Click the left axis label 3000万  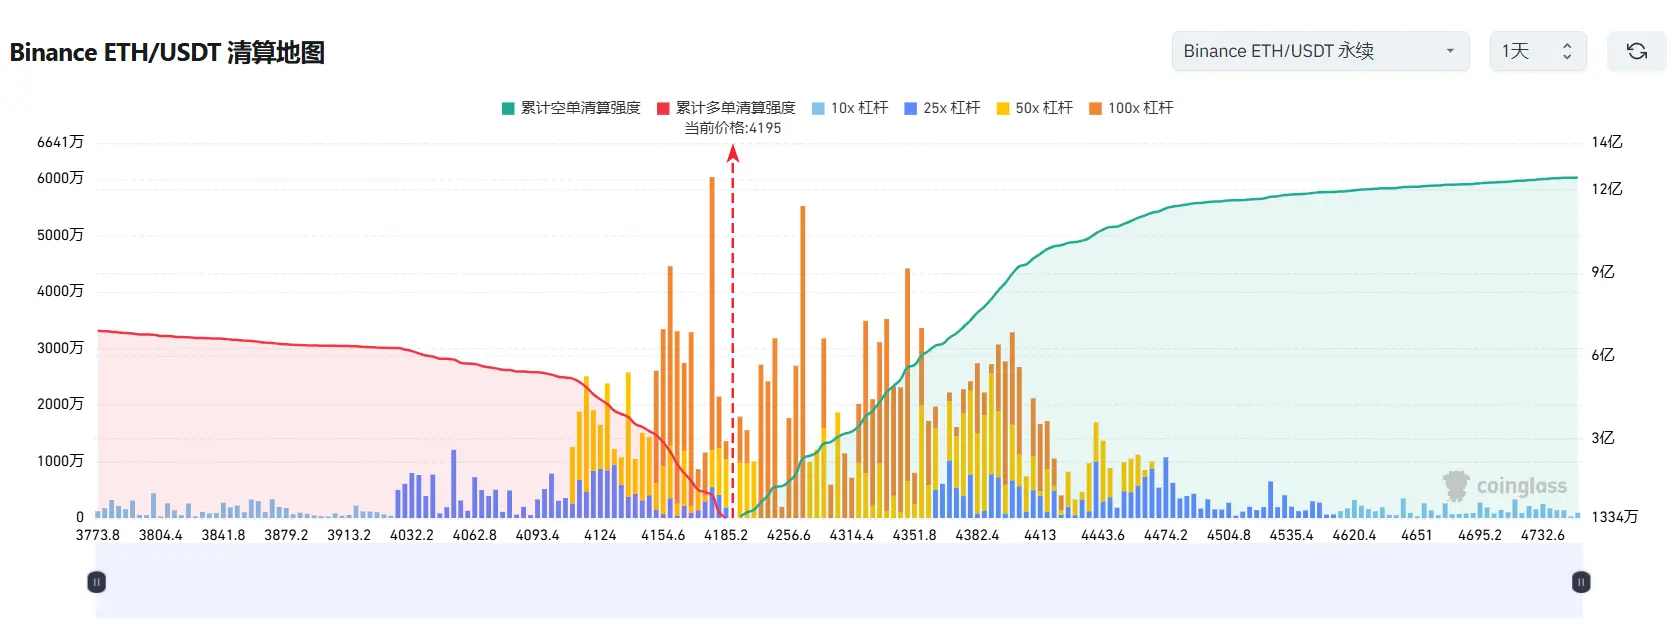(60, 348)
